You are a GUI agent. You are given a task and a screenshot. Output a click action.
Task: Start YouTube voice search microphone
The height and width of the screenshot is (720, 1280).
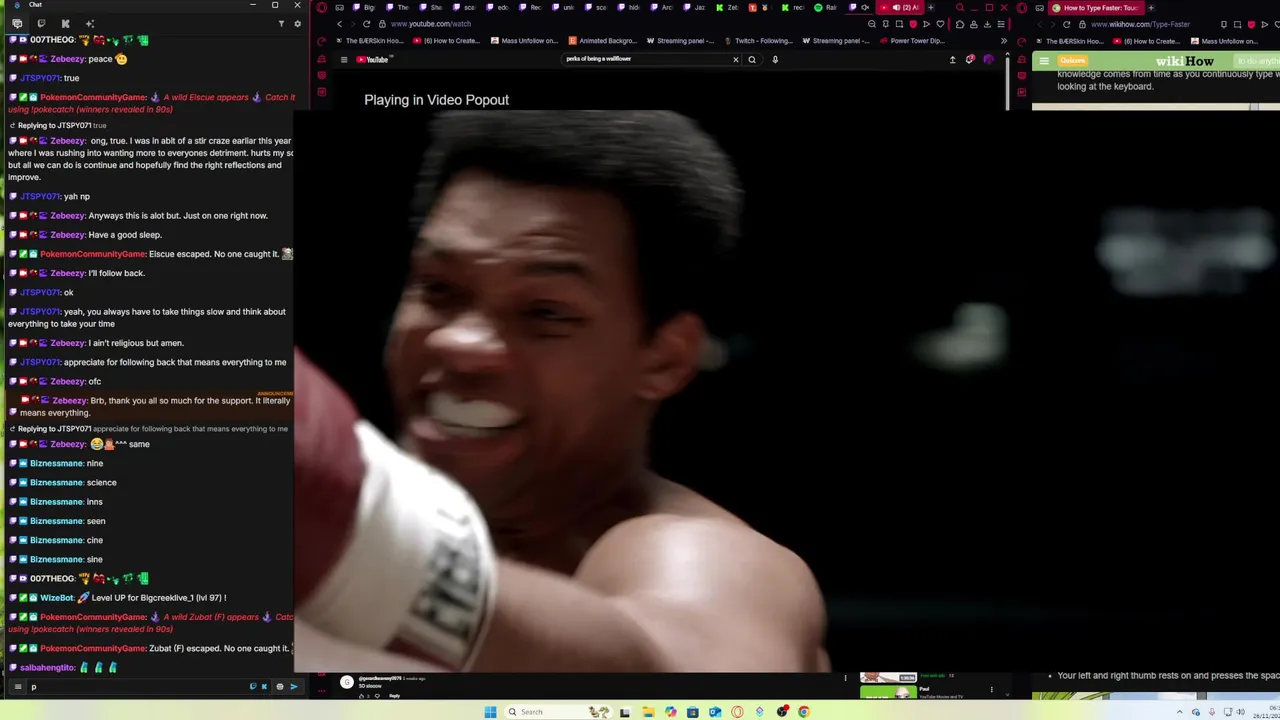(775, 60)
